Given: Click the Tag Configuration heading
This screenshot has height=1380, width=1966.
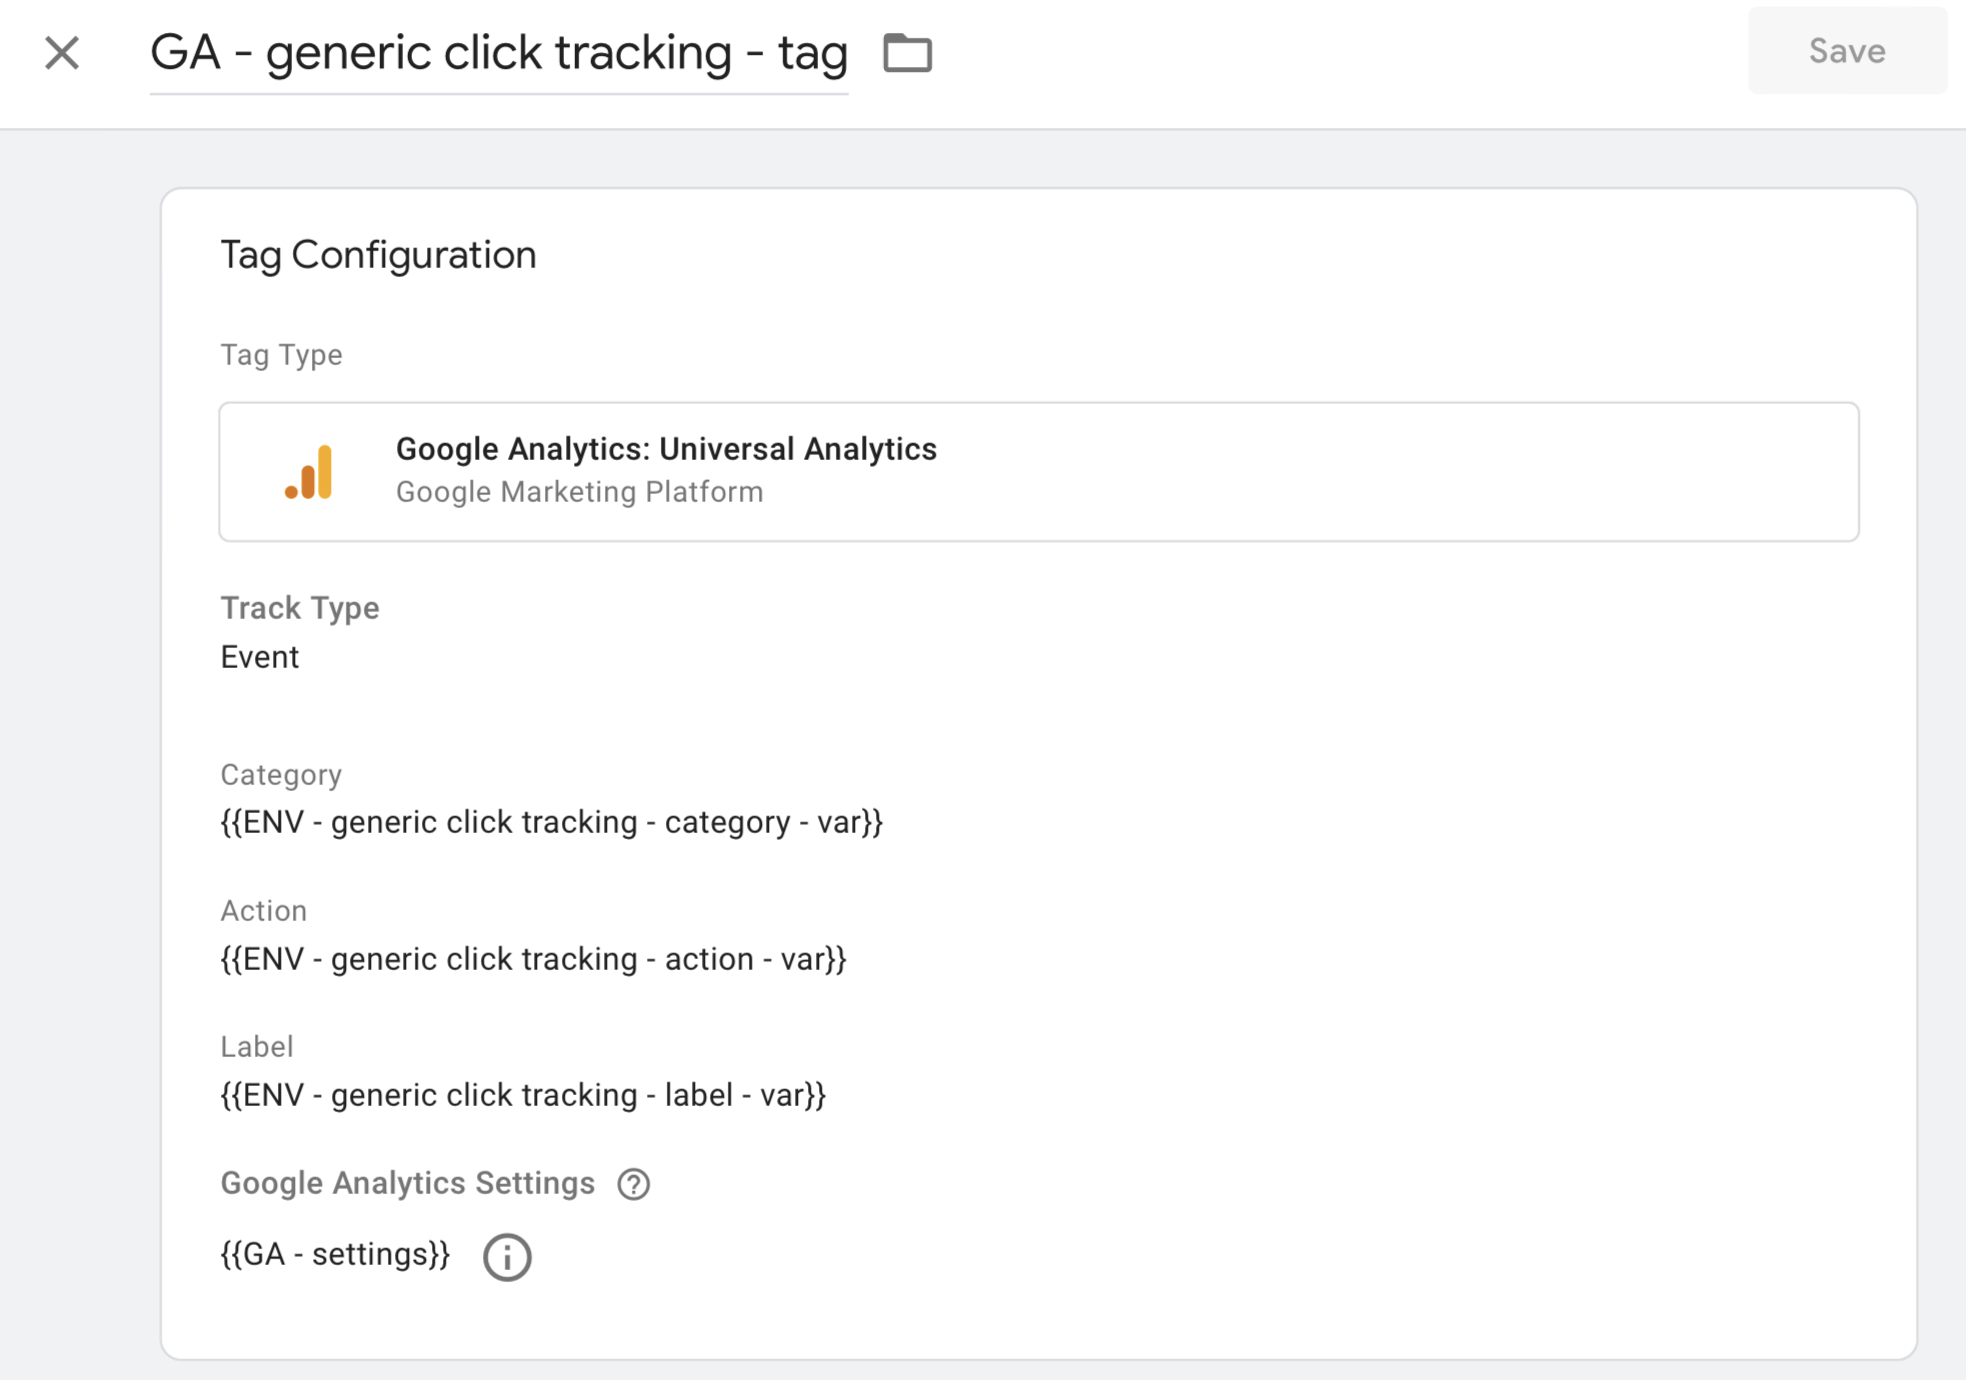Looking at the screenshot, I should click(x=378, y=255).
